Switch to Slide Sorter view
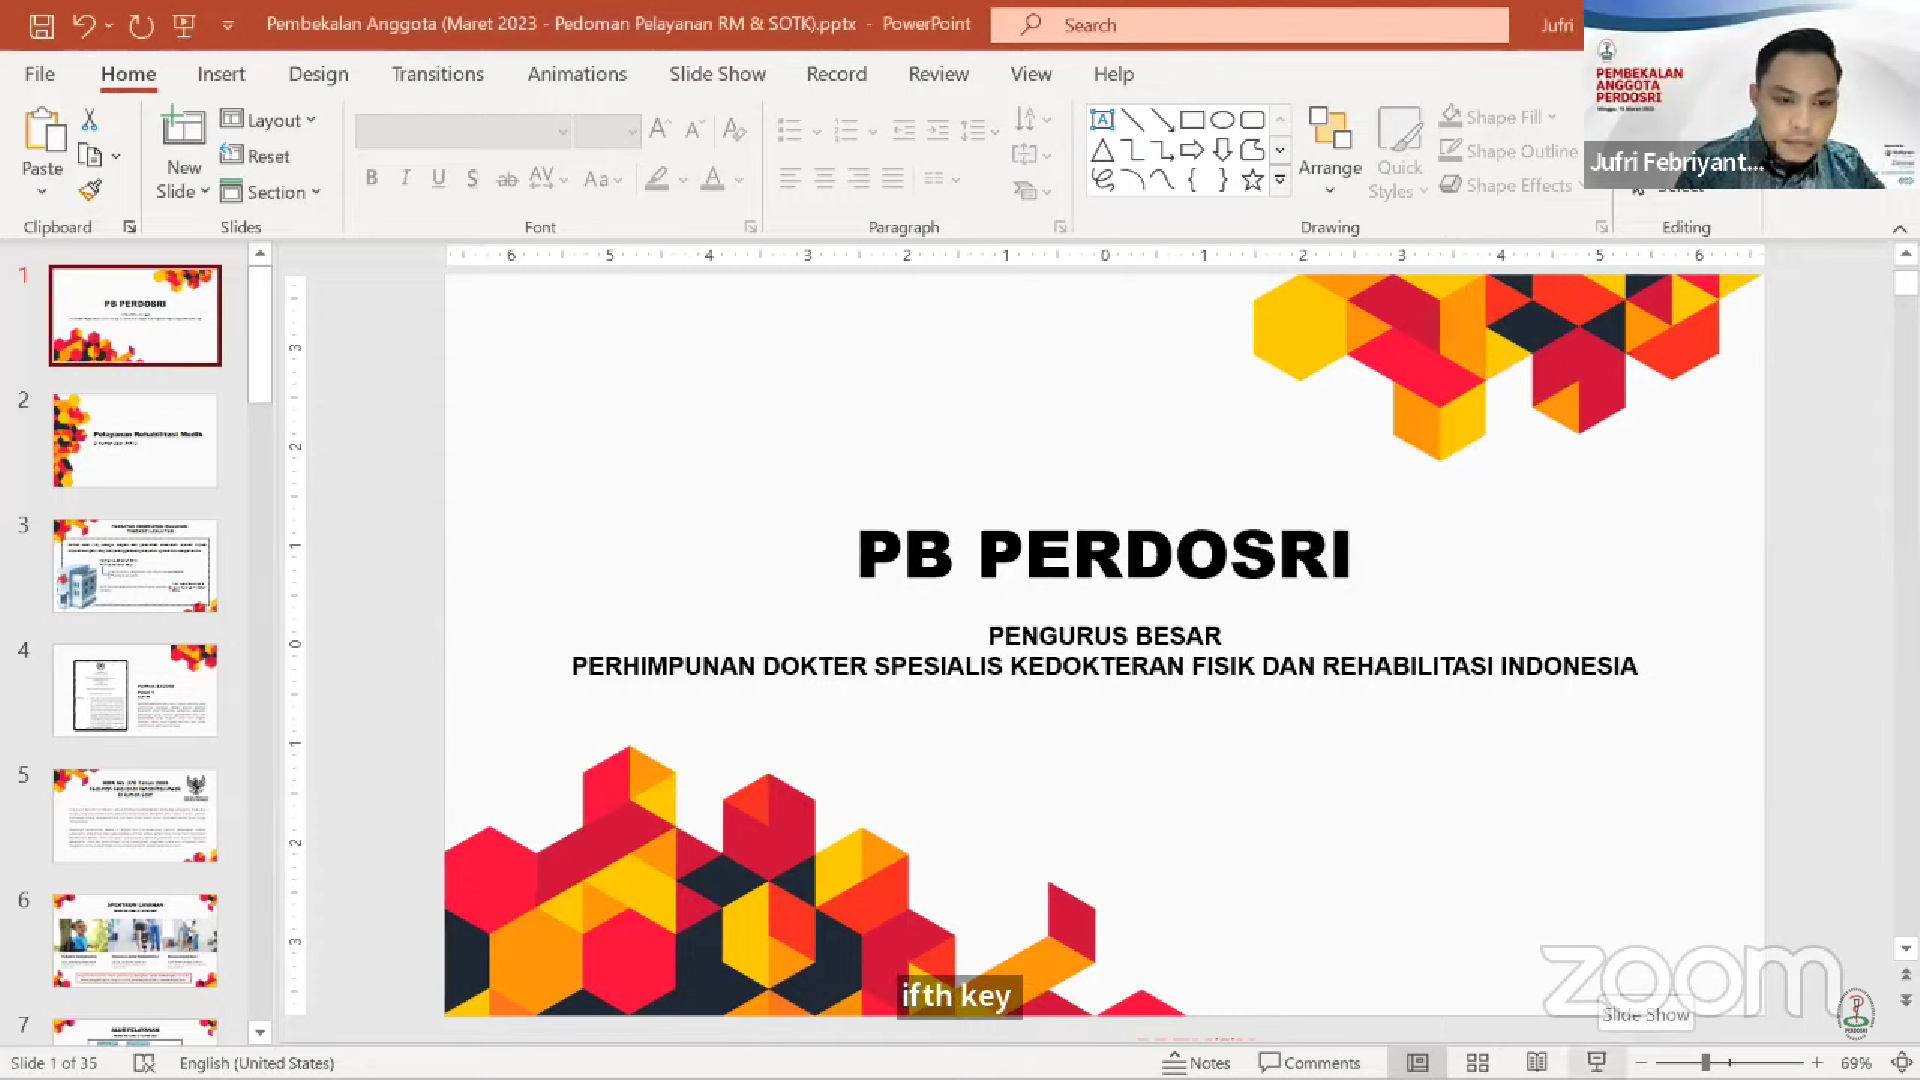The height and width of the screenshot is (1080, 1920). (1477, 1062)
